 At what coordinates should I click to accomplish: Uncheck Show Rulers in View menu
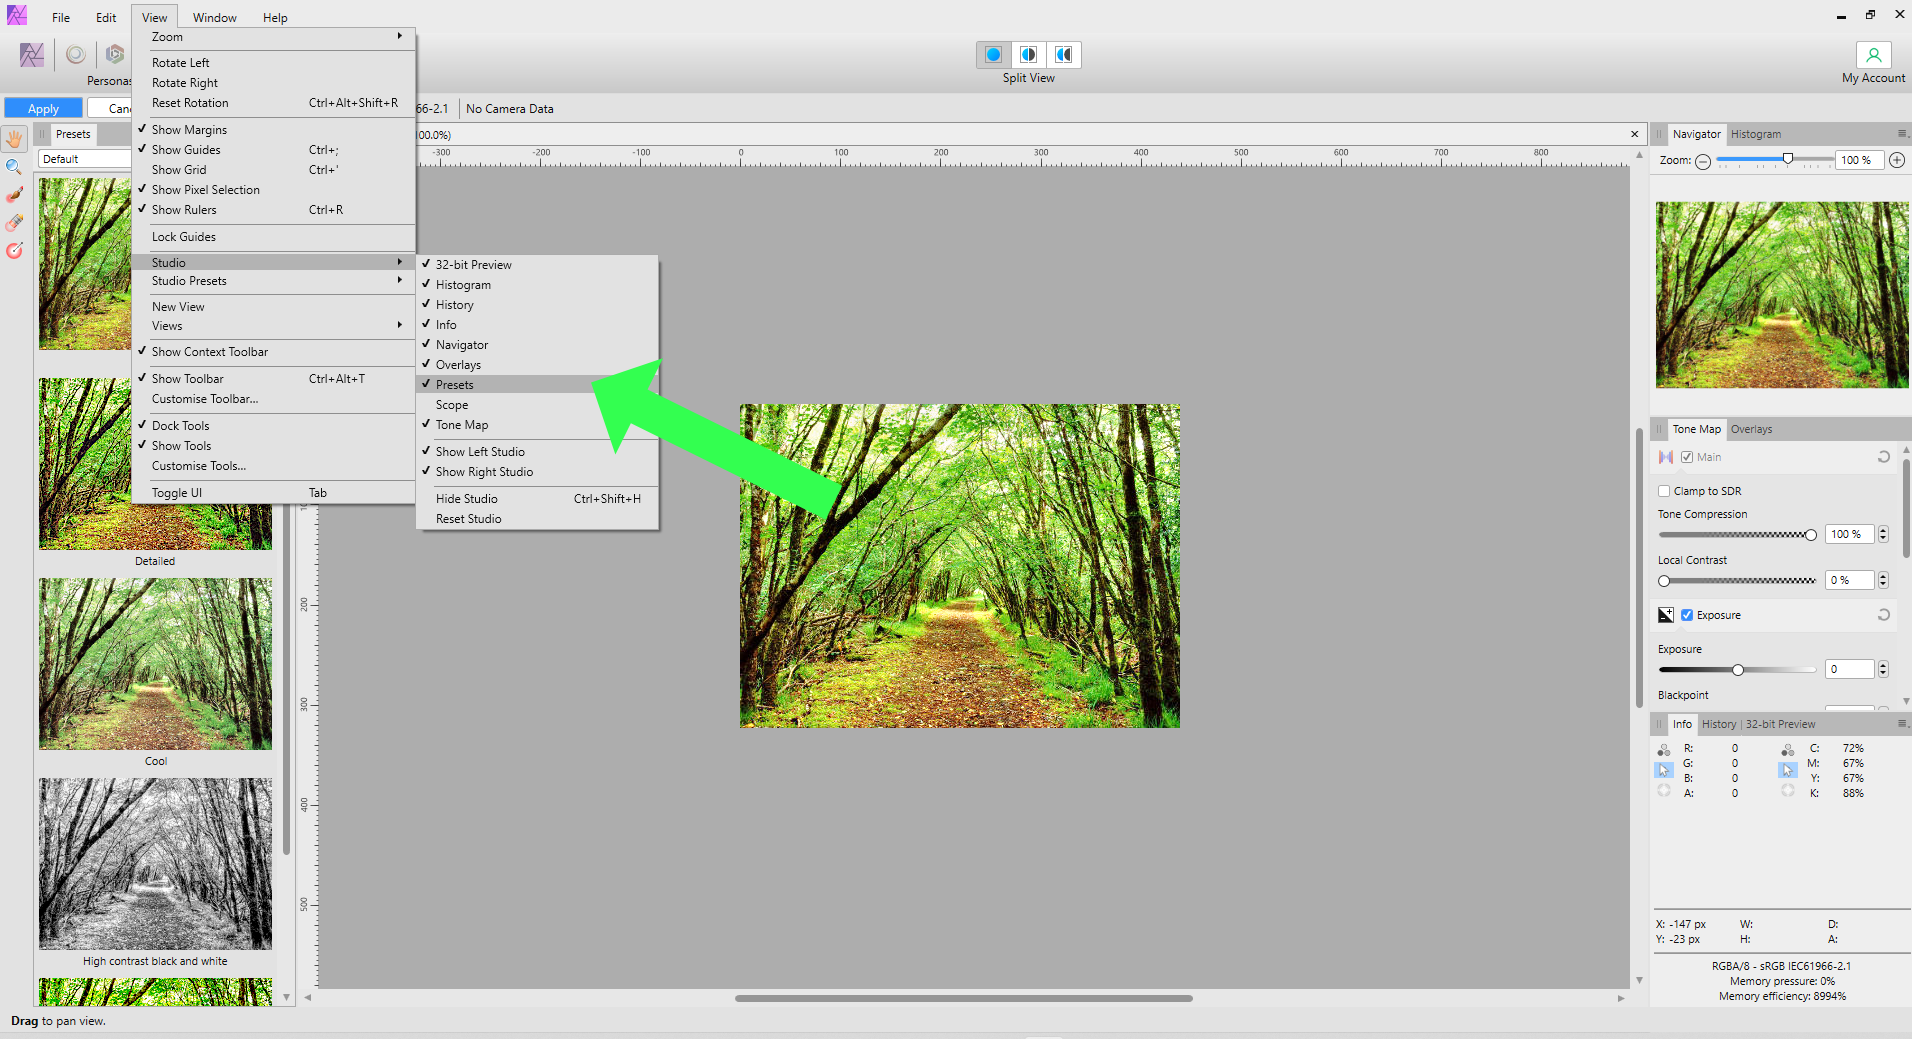pyautogui.click(x=273, y=210)
